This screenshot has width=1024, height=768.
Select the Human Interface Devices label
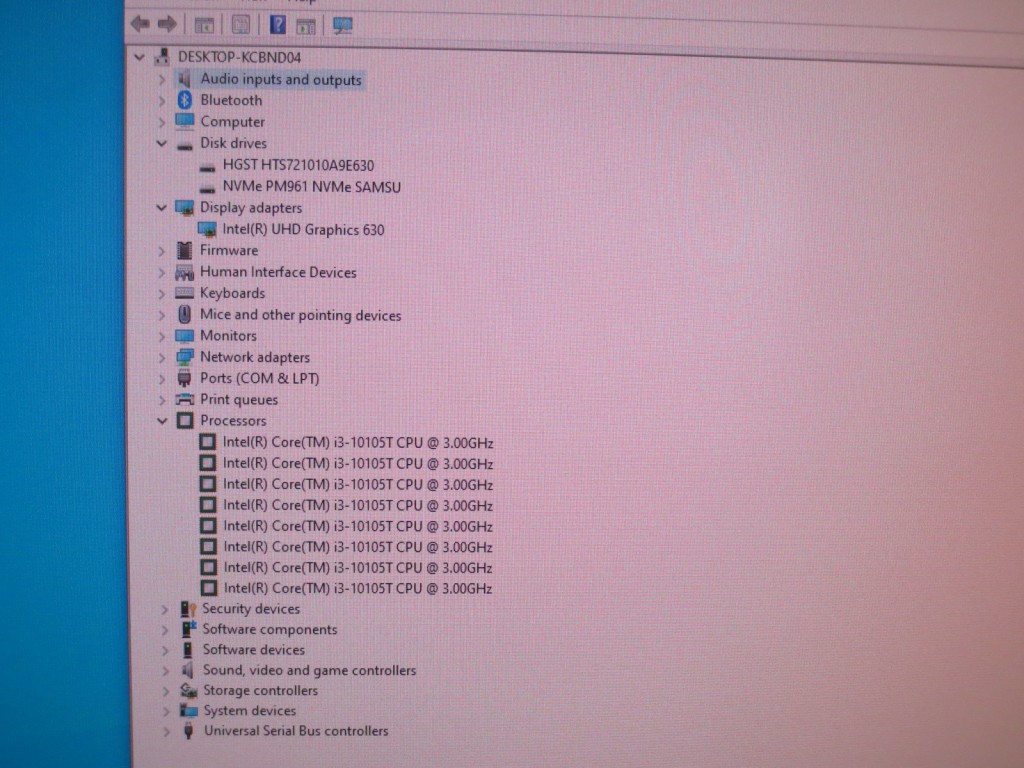[x=278, y=272]
